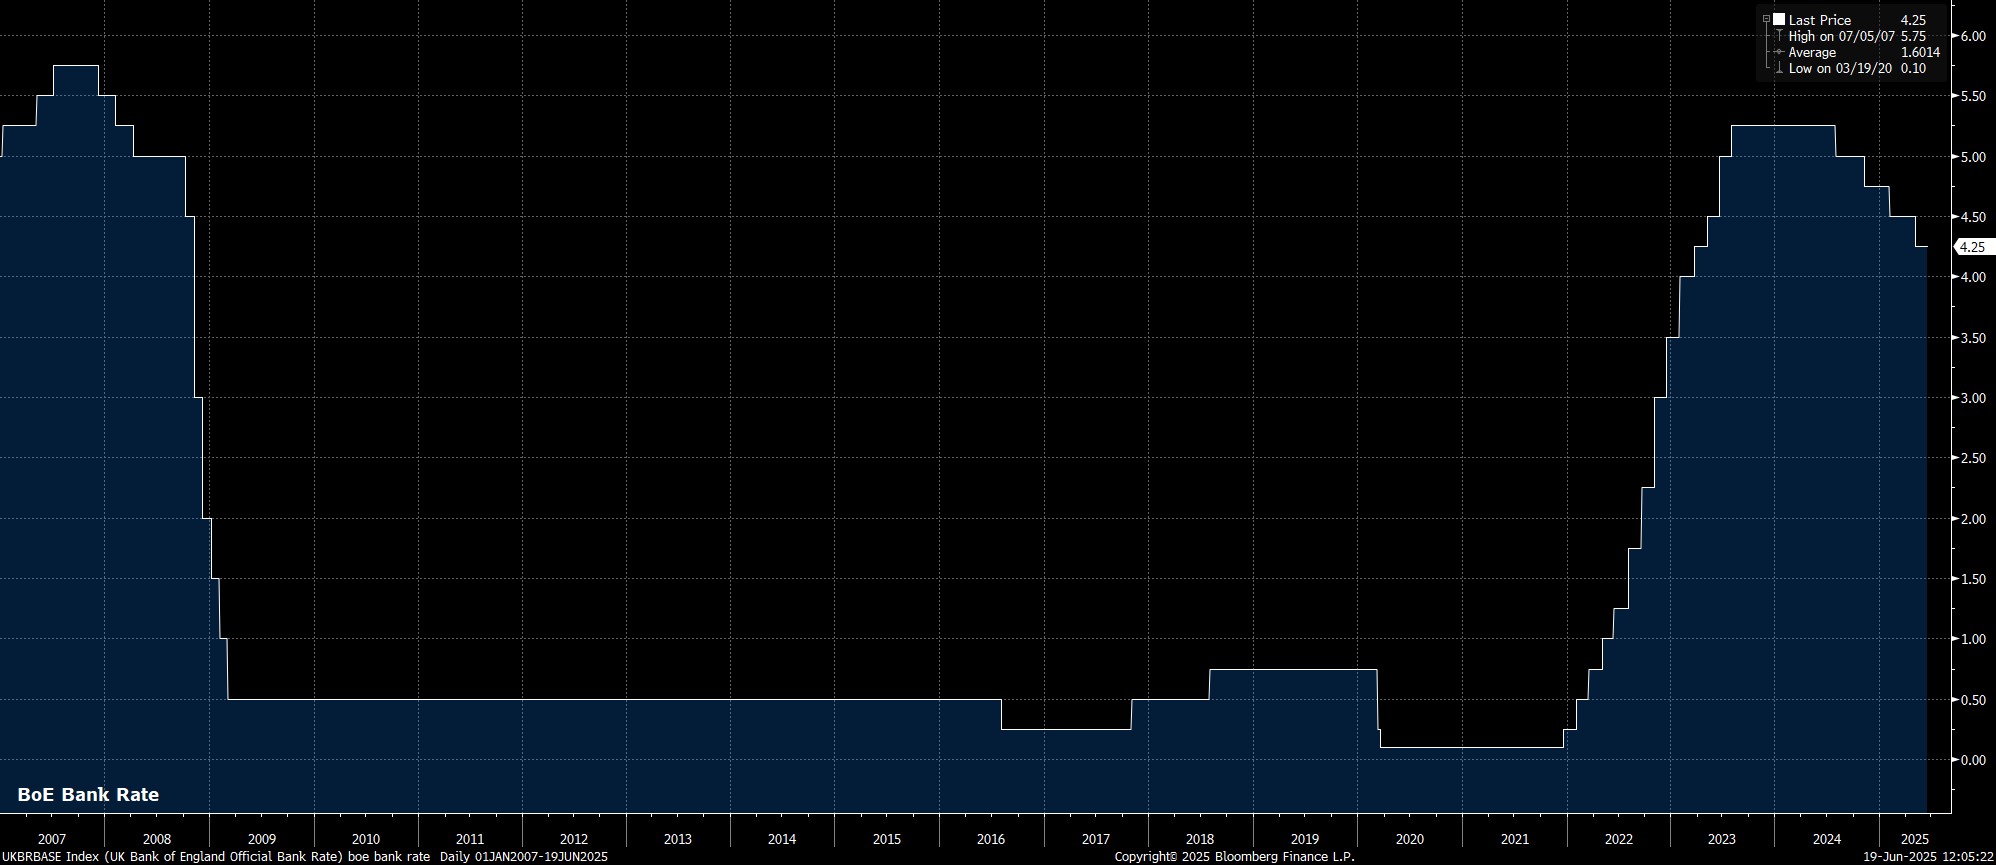Click the 2025 label on the x-axis

point(1914,839)
